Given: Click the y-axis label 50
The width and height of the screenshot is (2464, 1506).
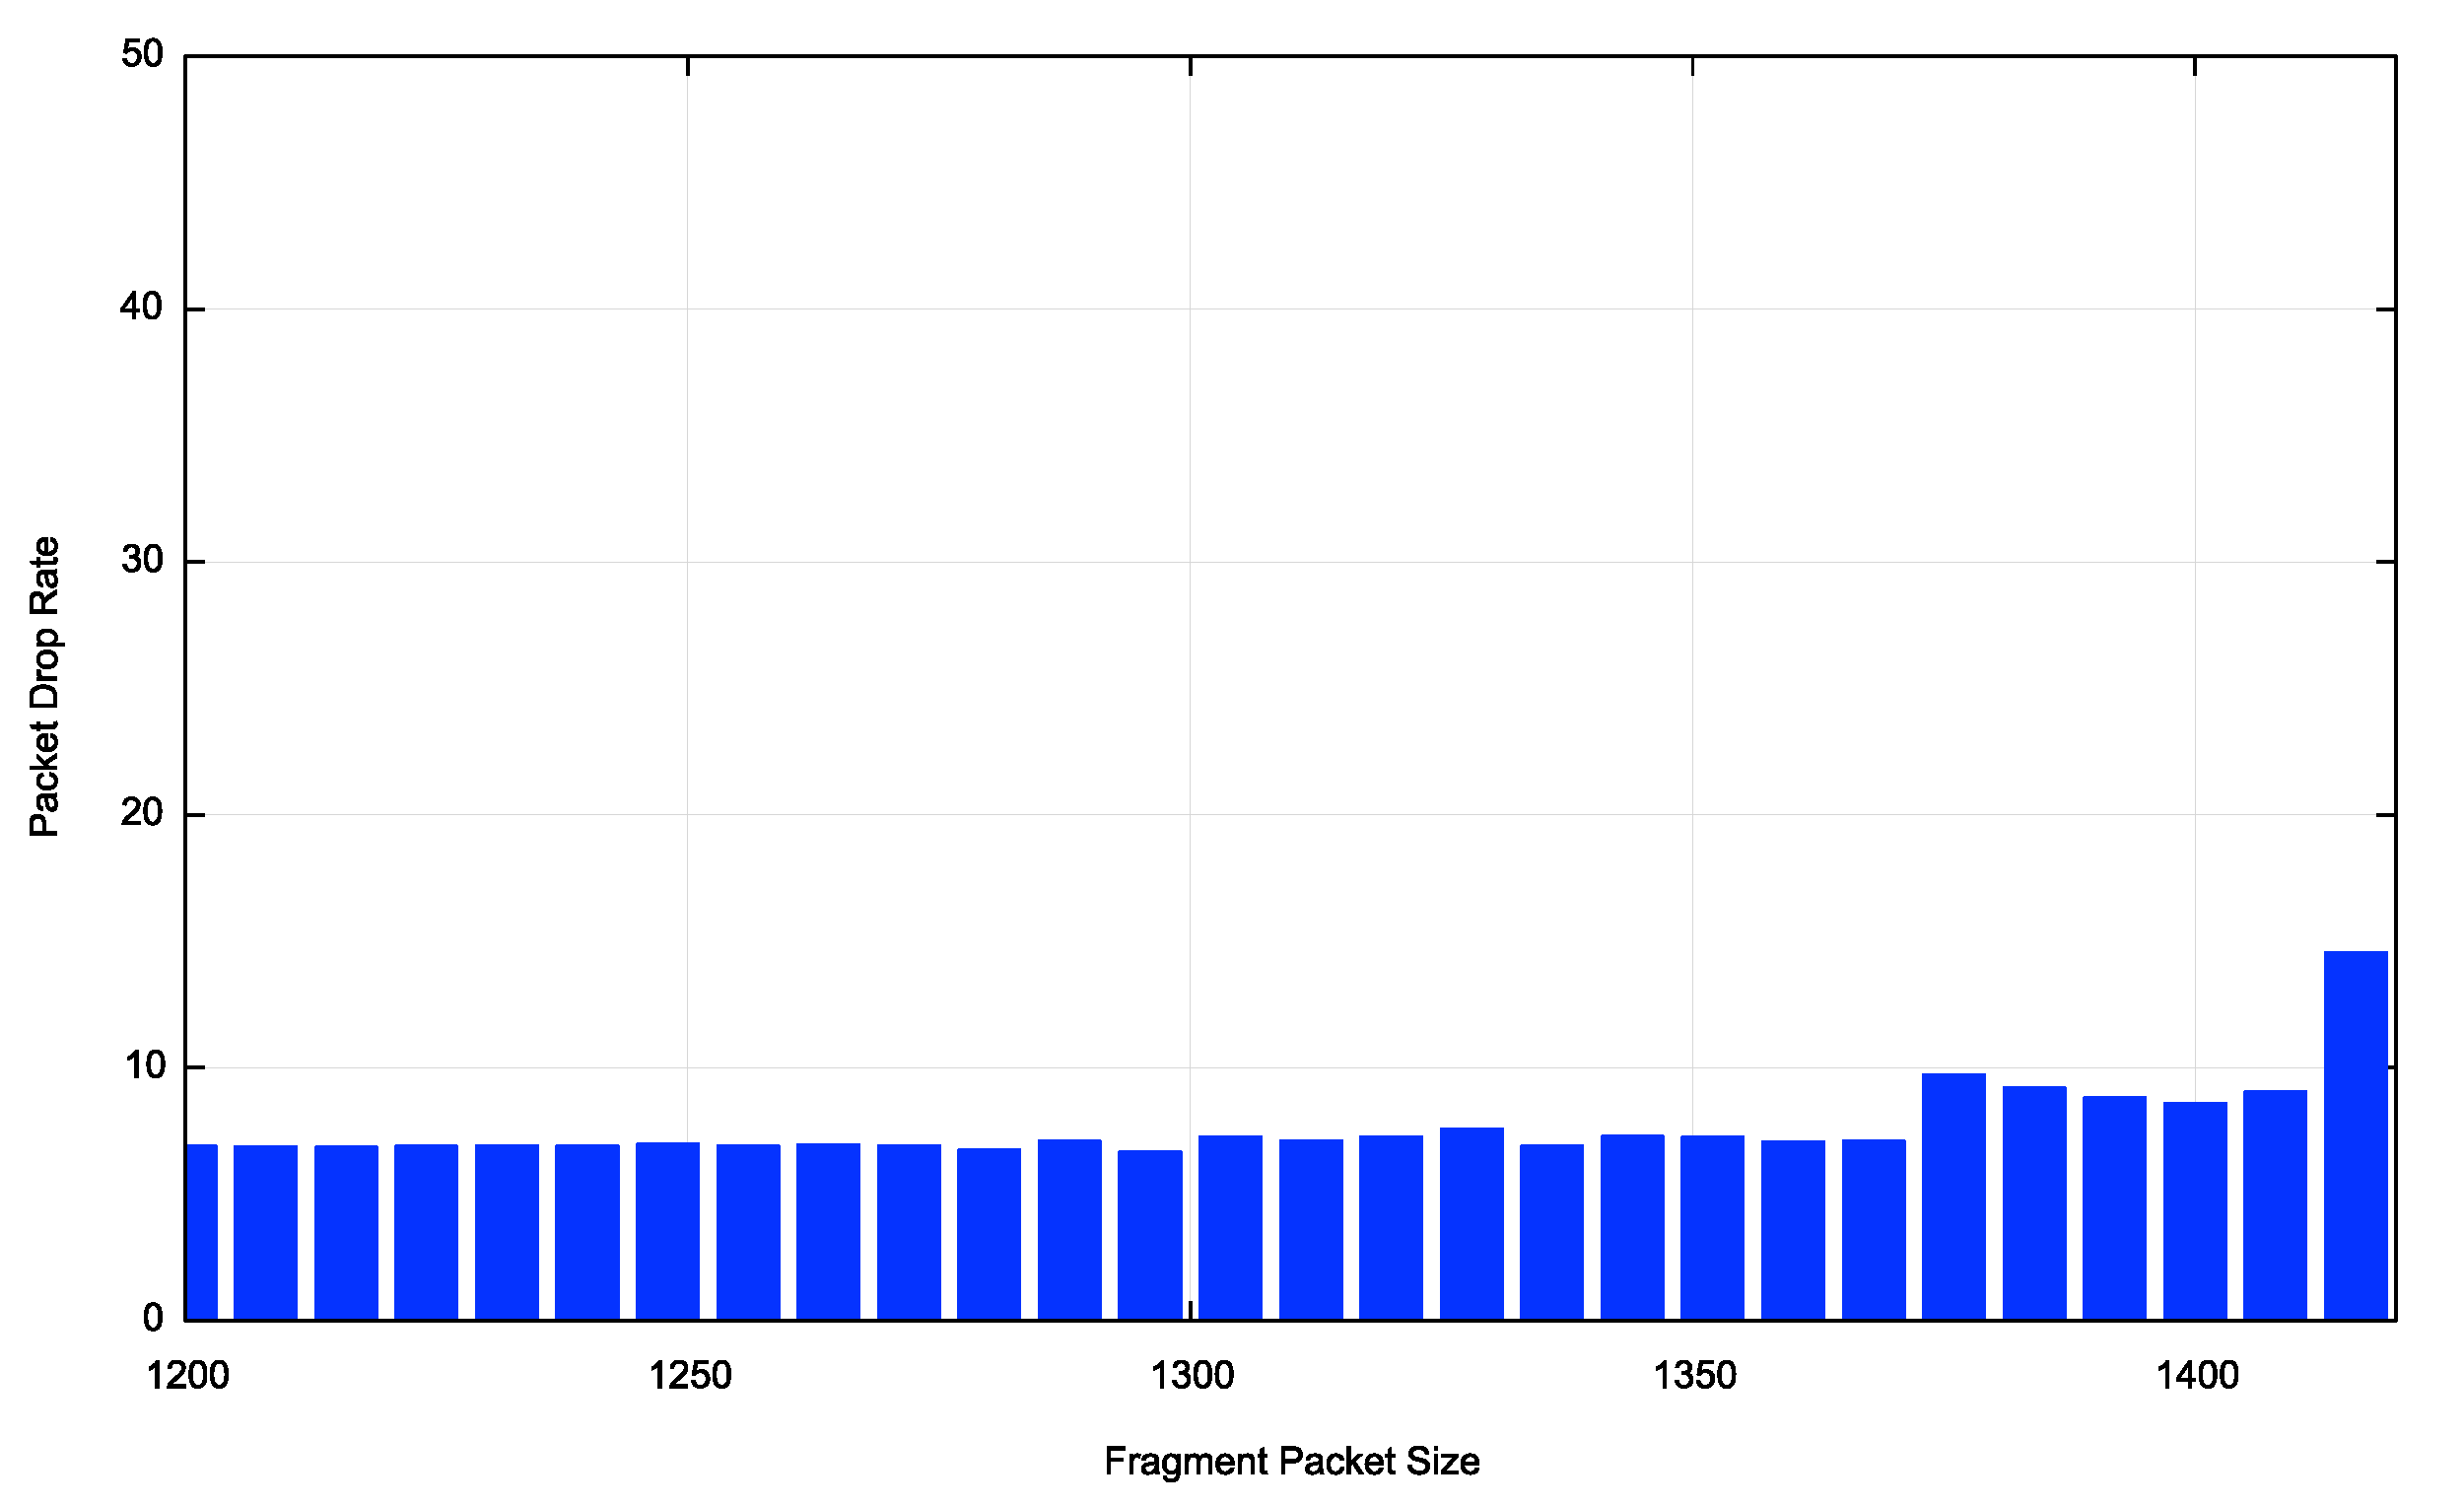Looking at the screenshot, I should click(142, 54).
